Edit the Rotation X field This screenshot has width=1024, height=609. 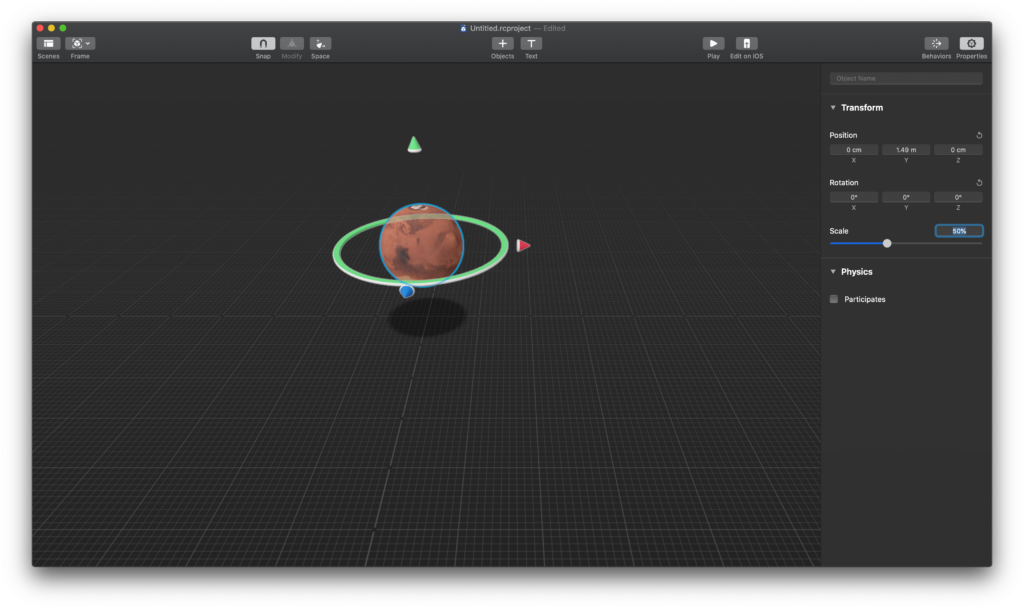tap(854, 197)
